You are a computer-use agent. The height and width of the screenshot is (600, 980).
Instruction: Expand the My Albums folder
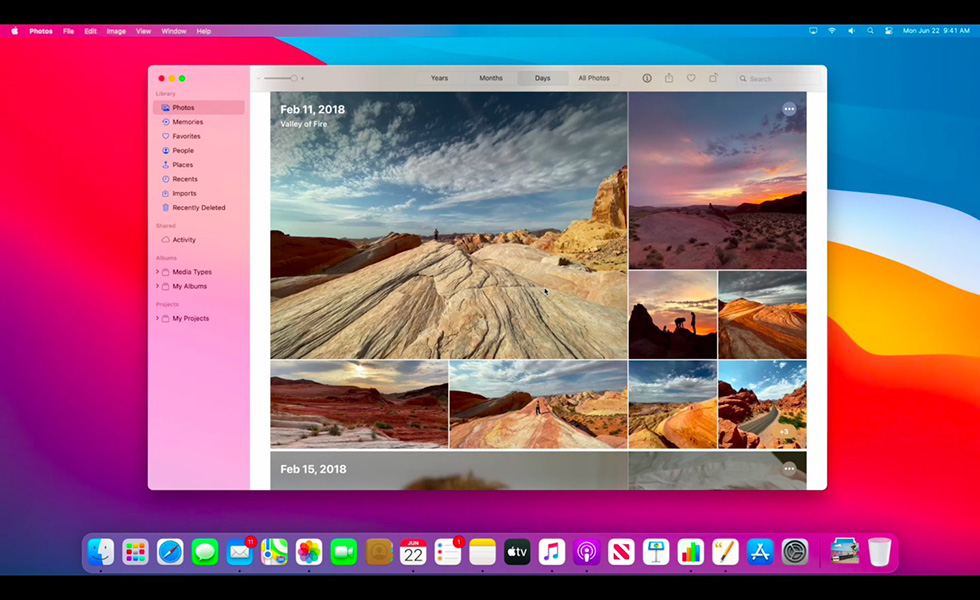point(157,286)
